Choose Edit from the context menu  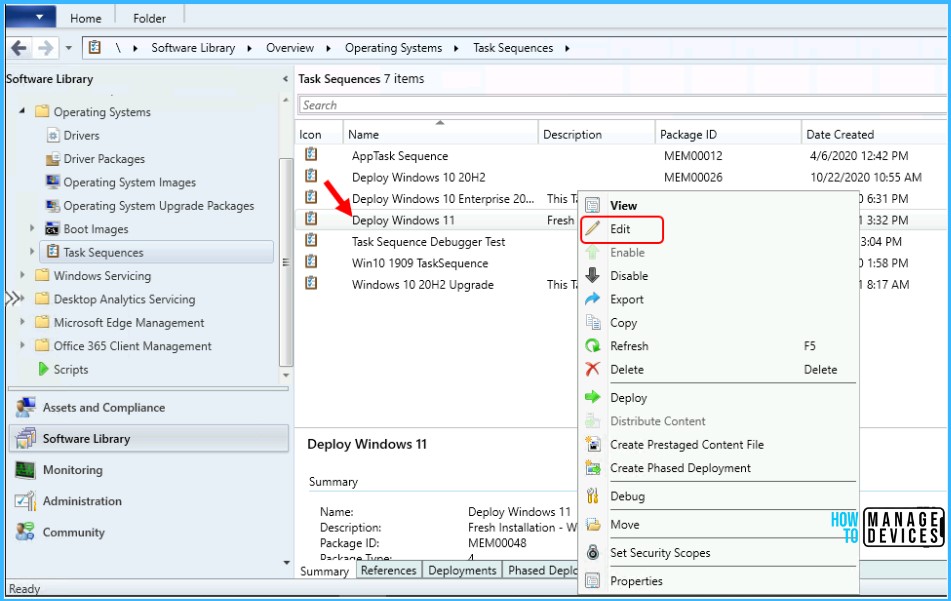pos(622,229)
